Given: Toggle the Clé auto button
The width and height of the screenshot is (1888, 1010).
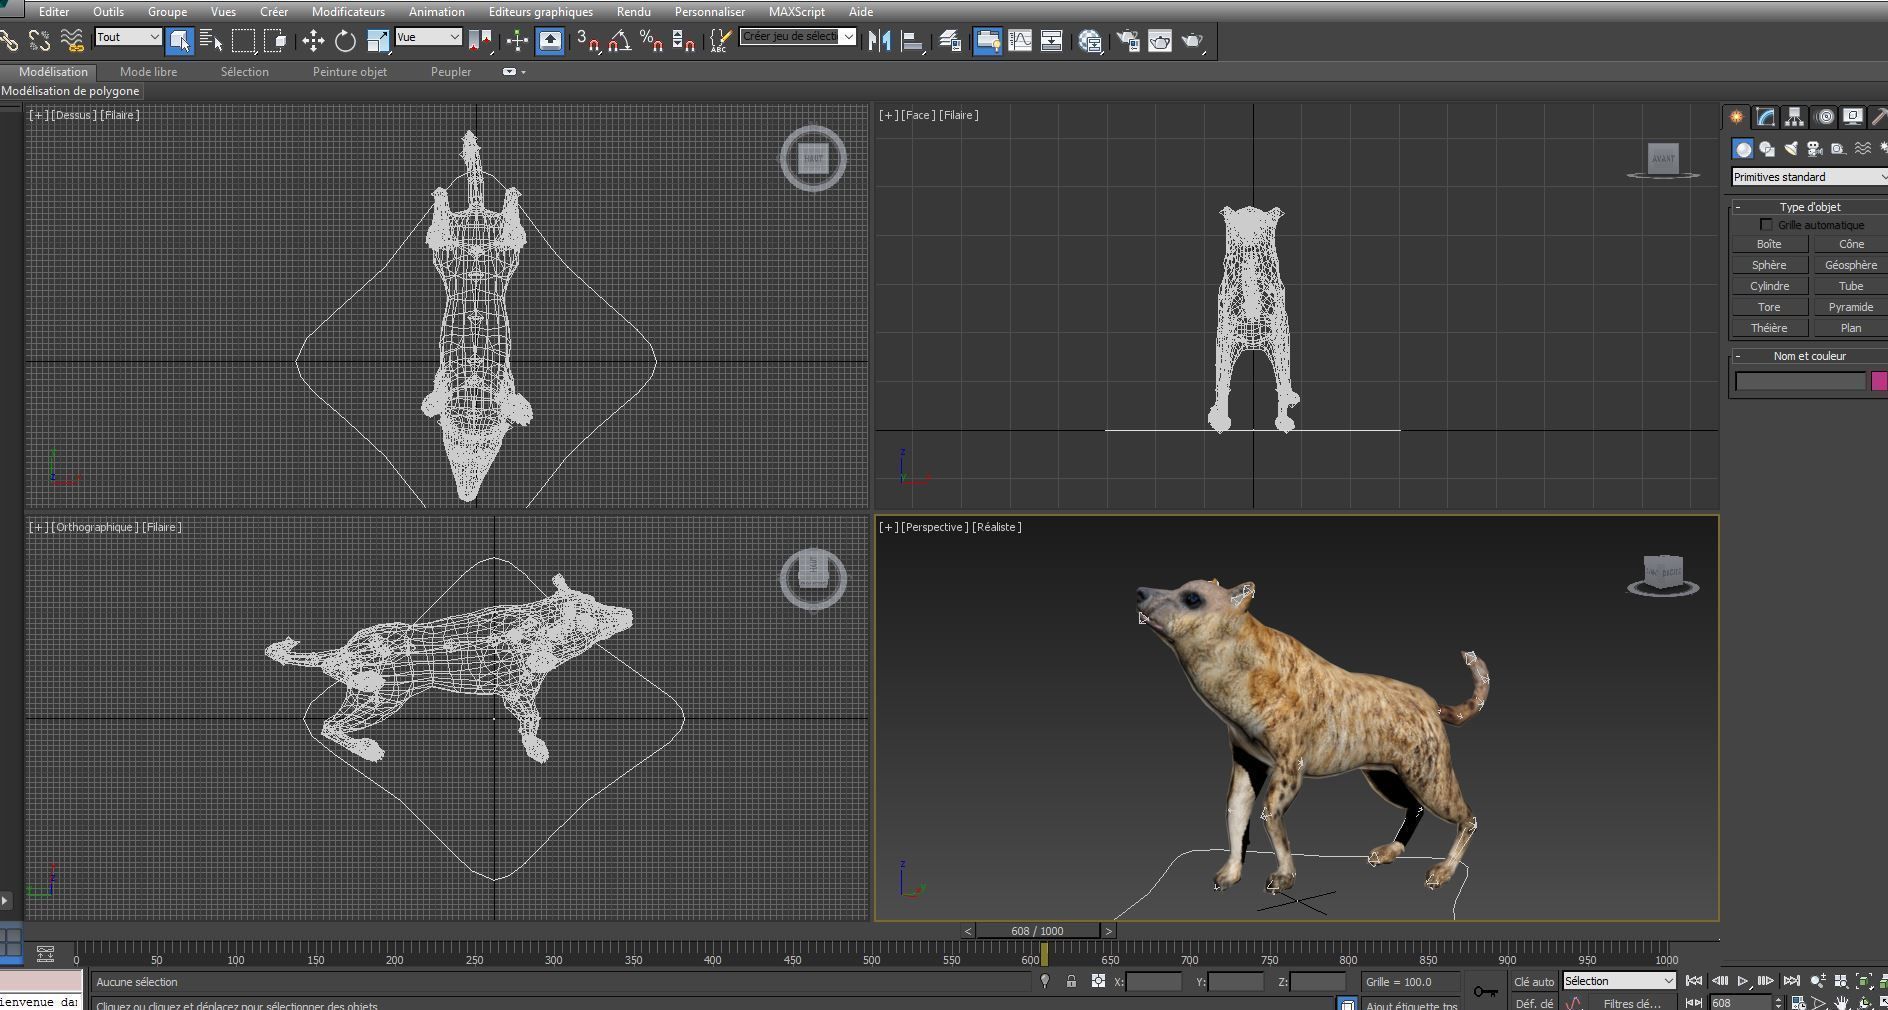Looking at the screenshot, I should click(x=1533, y=982).
